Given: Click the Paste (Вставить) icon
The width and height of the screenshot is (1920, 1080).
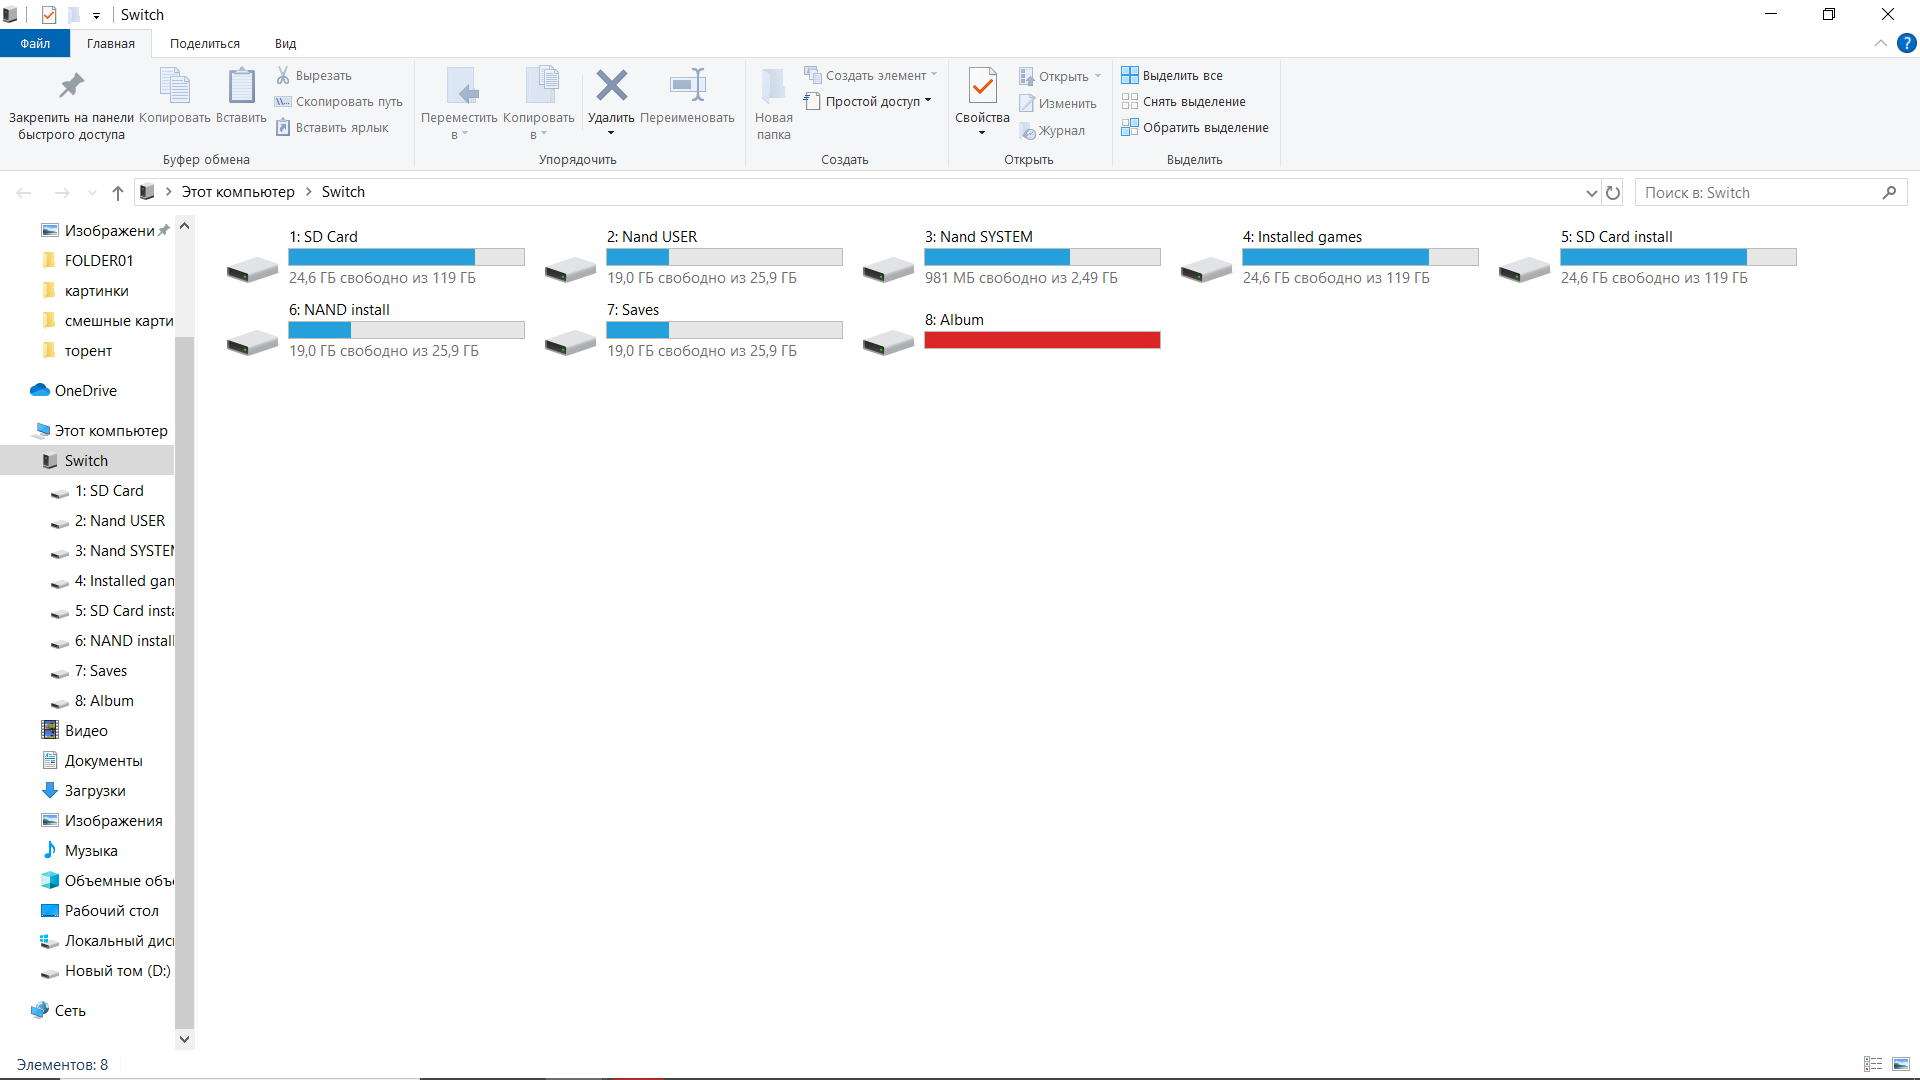Looking at the screenshot, I should (241, 86).
